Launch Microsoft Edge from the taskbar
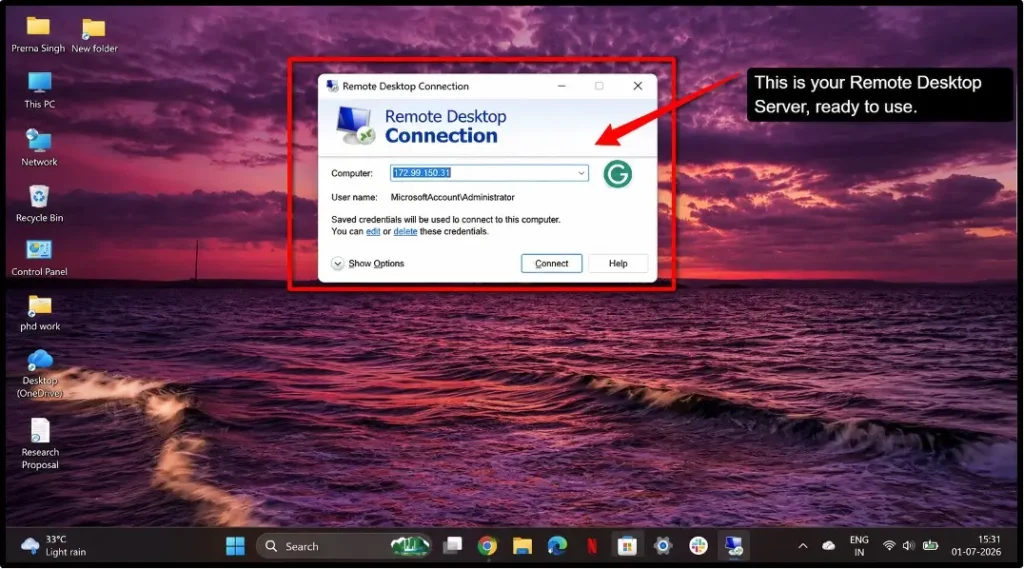Screen dimensions: 1024x569 point(557,545)
